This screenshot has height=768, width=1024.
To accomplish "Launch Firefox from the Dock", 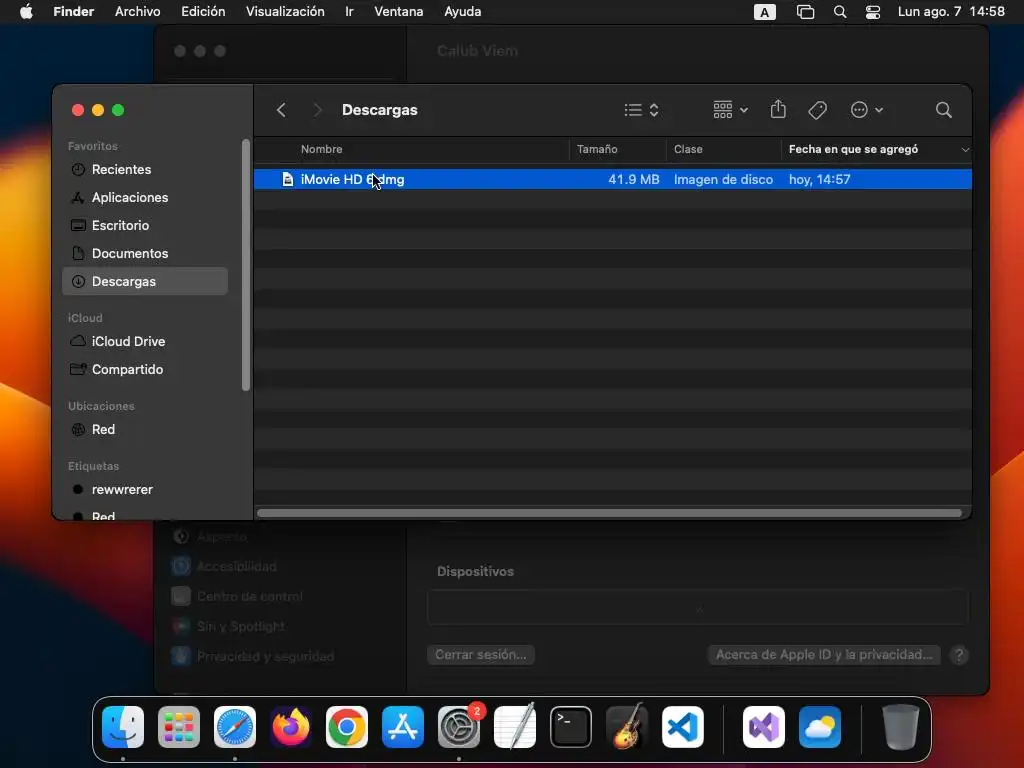I will (291, 727).
